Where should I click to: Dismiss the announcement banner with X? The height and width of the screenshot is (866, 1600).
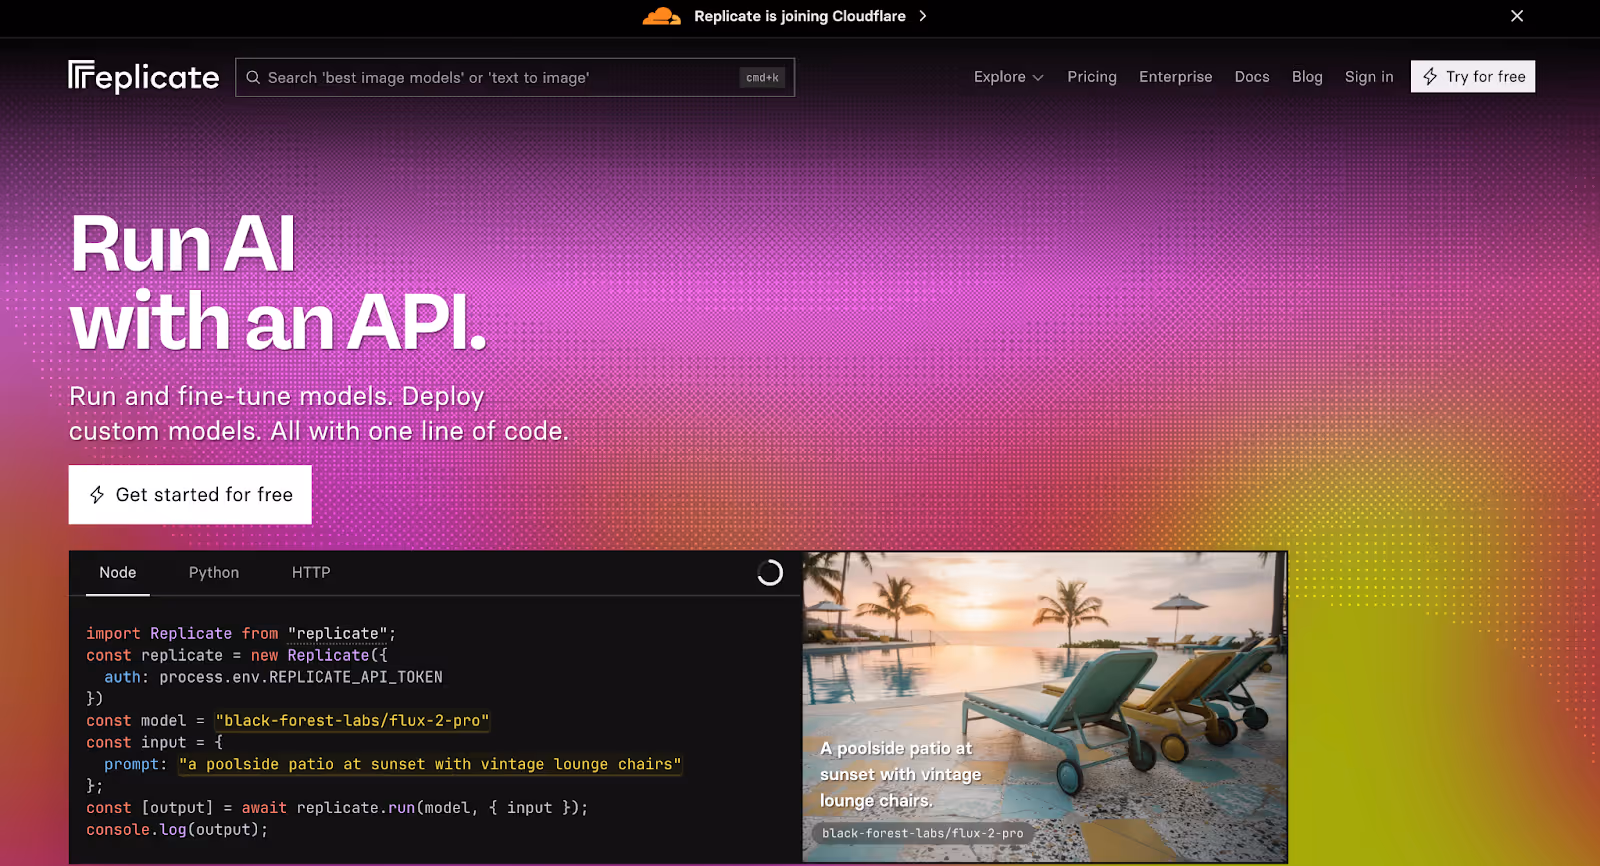pos(1517,16)
